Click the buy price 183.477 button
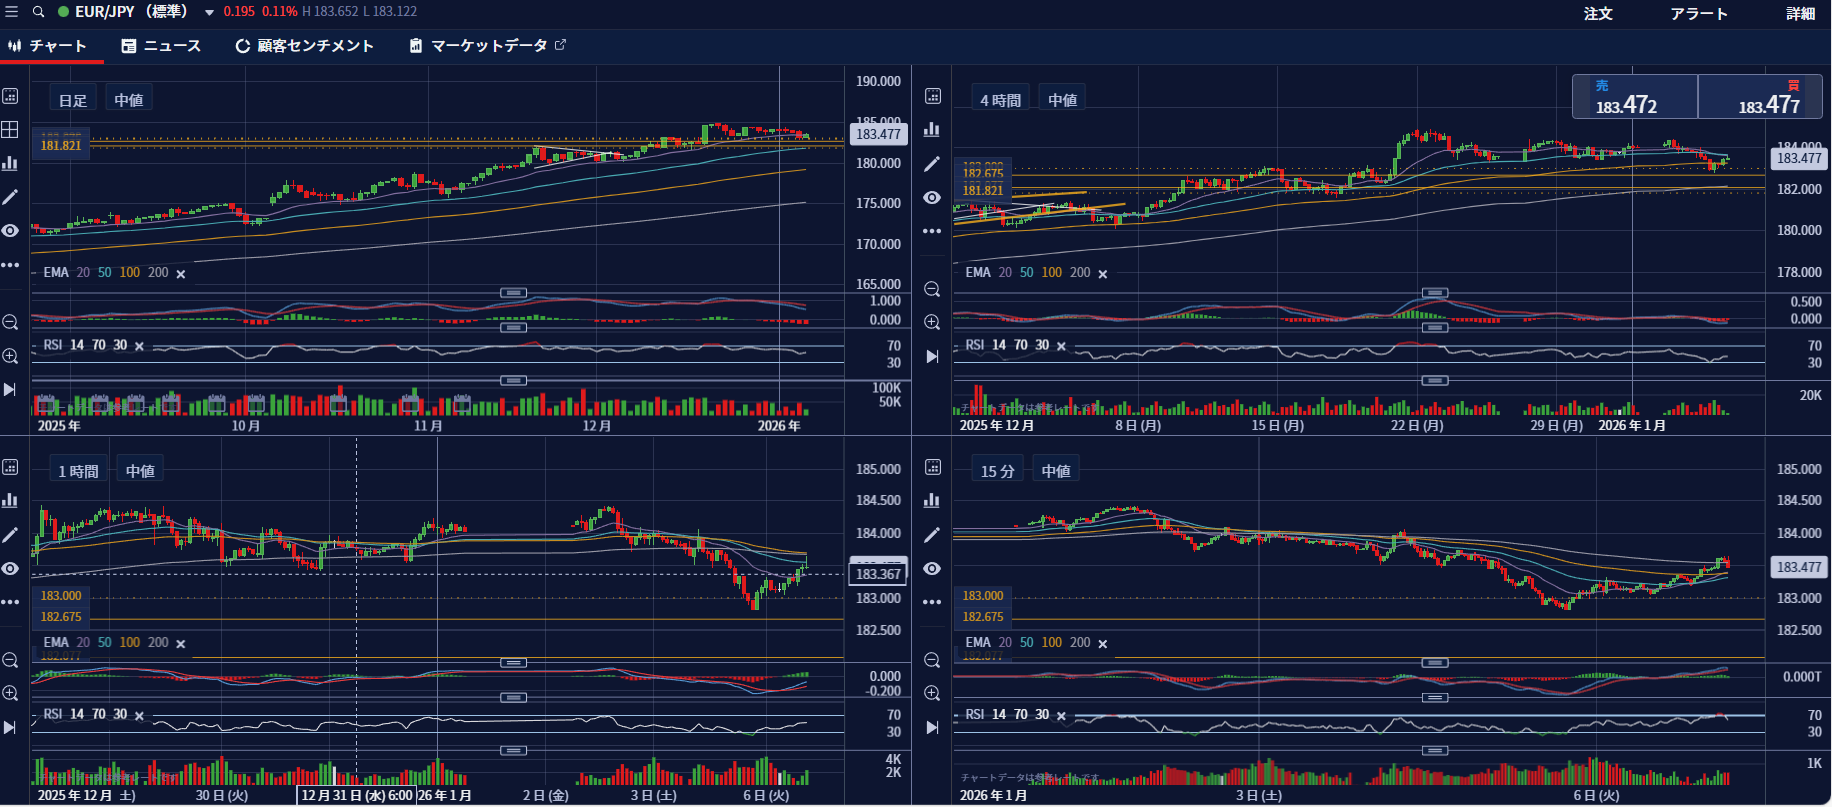The height and width of the screenshot is (807, 1832). click(x=1760, y=97)
